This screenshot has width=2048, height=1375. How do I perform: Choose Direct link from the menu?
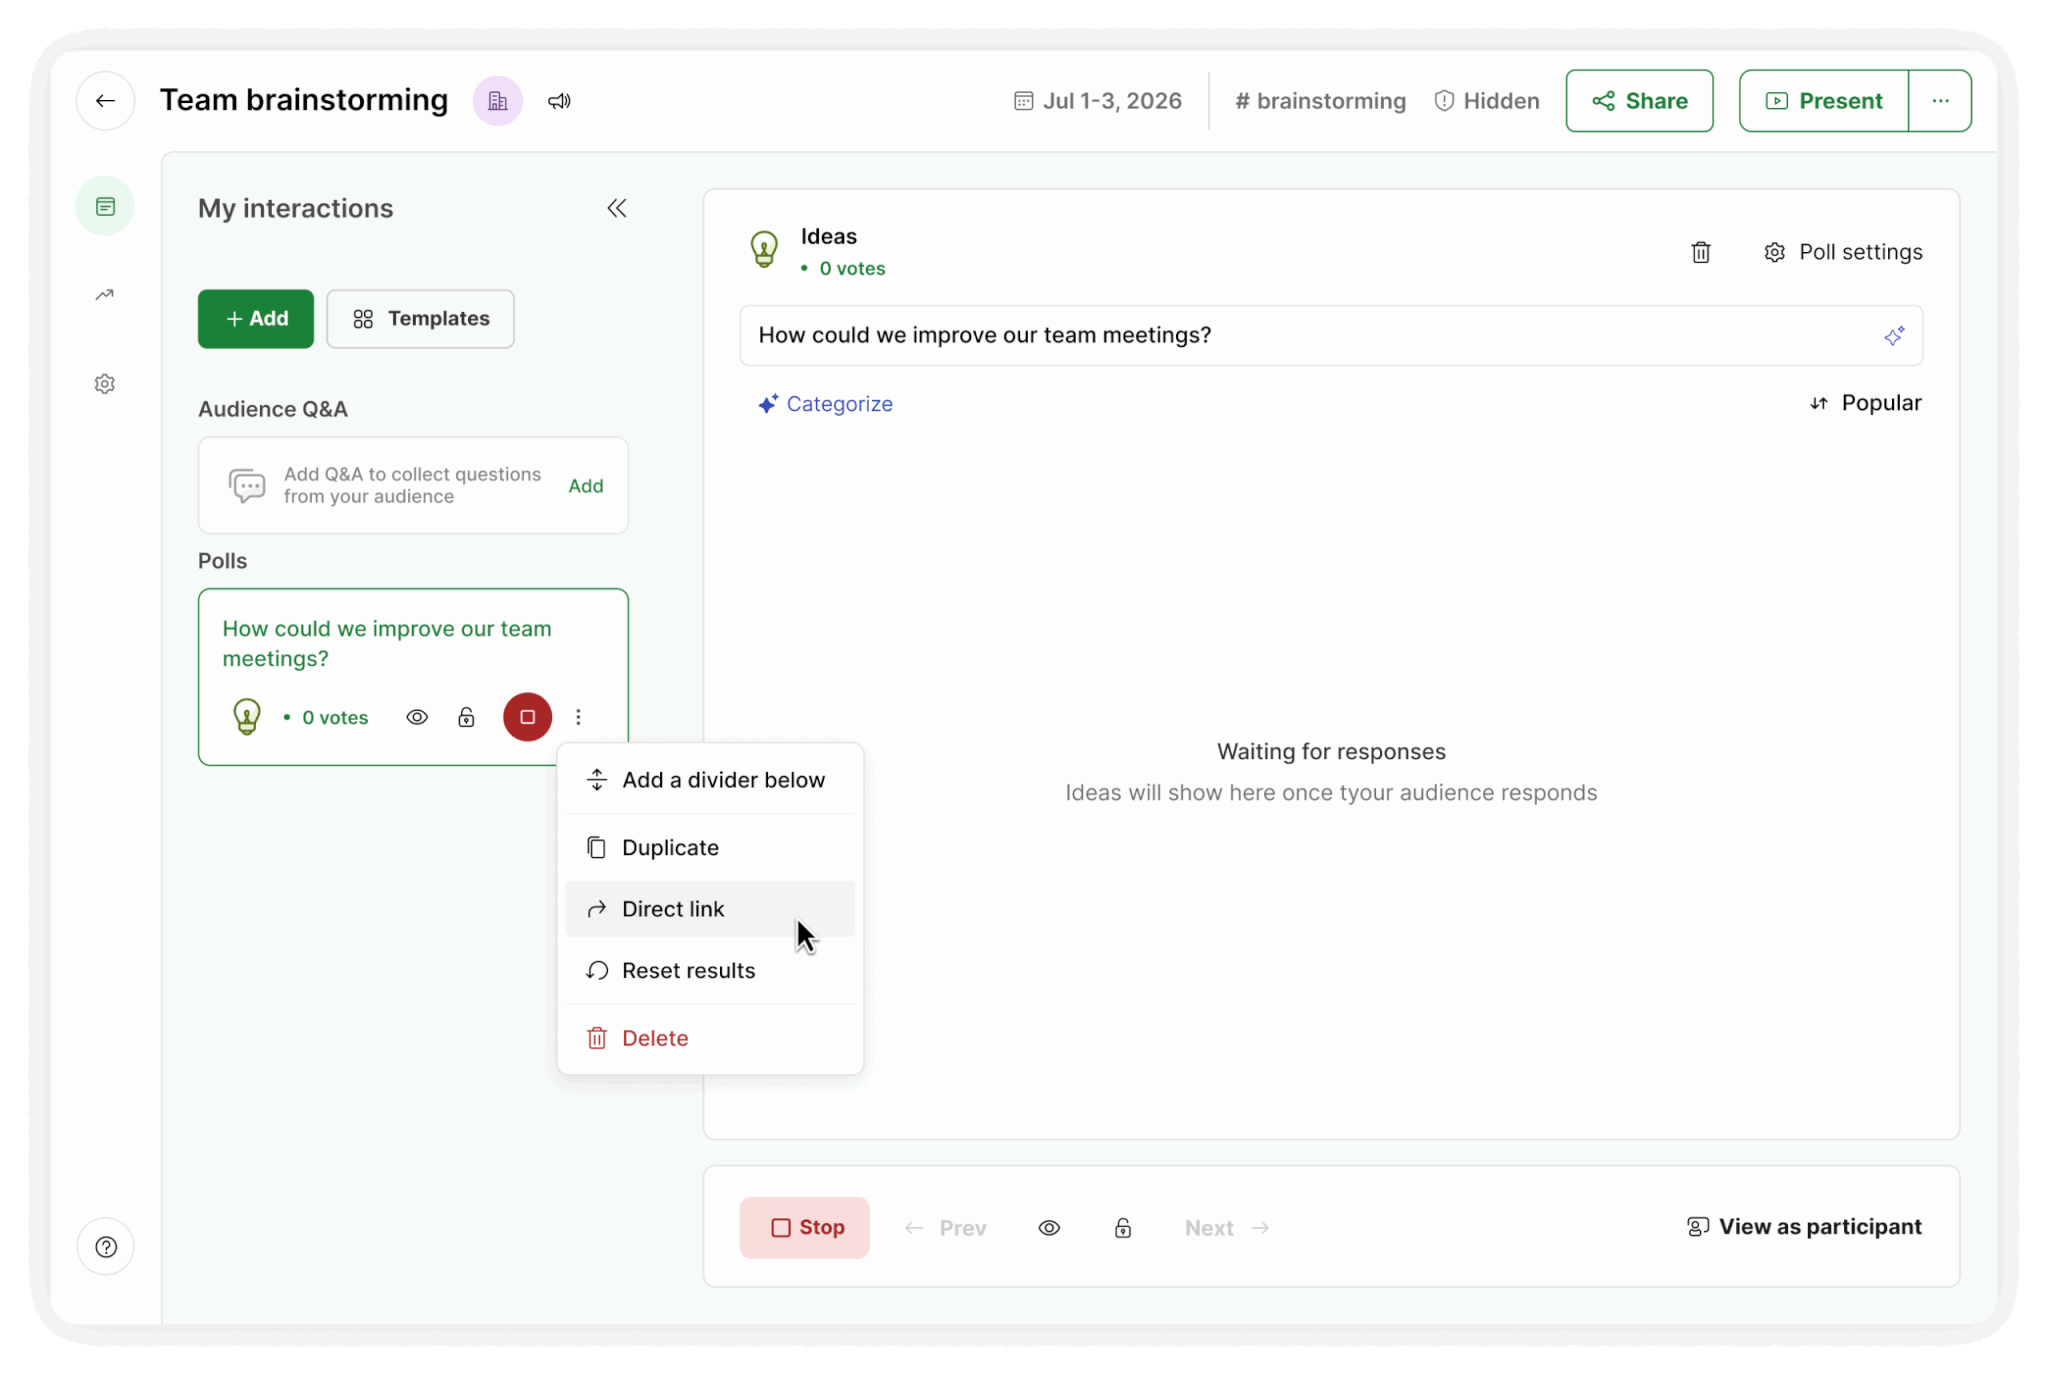point(710,909)
